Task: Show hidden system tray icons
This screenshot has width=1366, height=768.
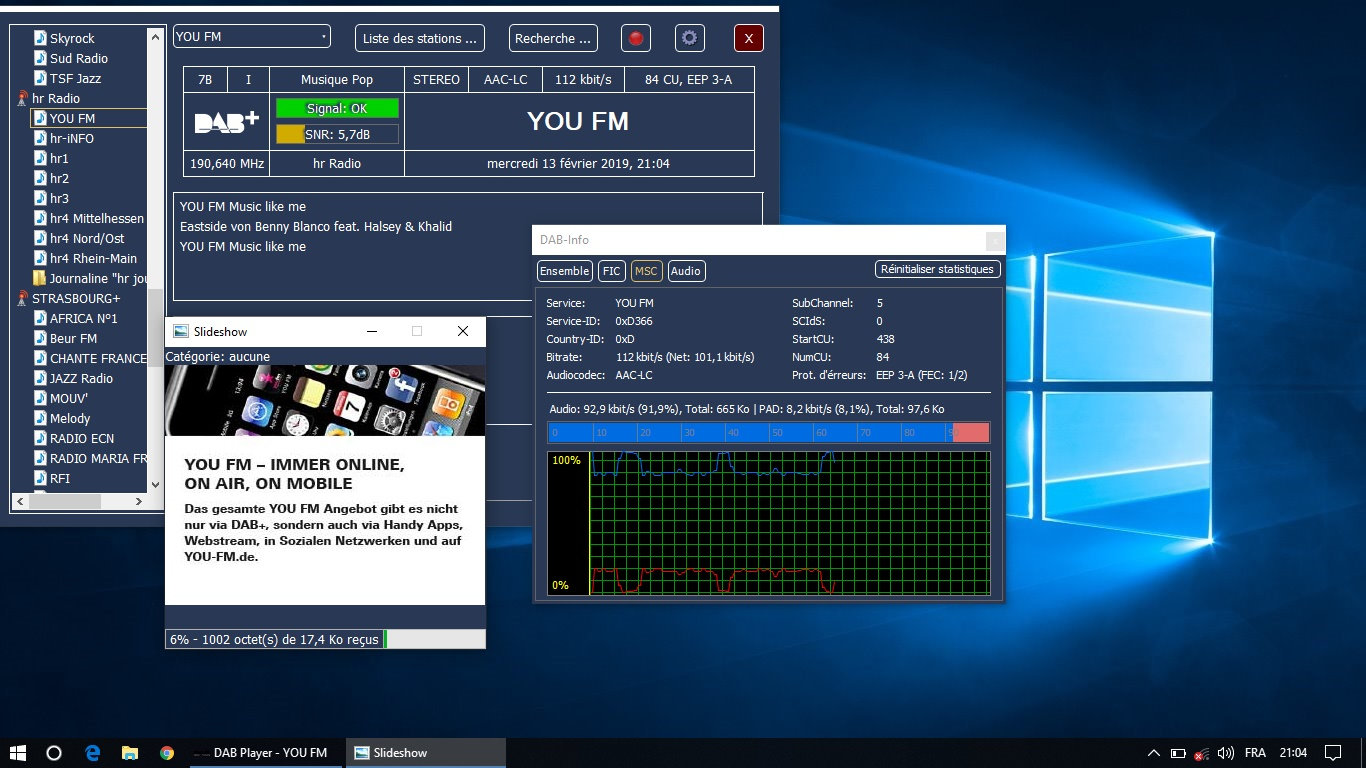Action: click(1153, 752)
